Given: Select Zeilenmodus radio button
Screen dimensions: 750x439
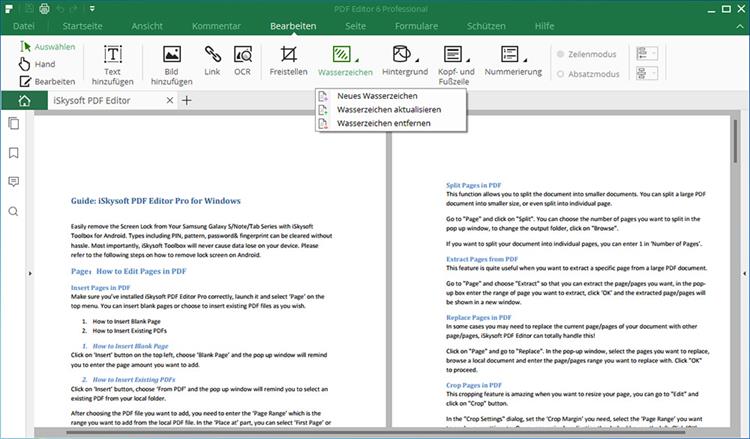Looking at the screenshot, I should click(x=561, y=55).
